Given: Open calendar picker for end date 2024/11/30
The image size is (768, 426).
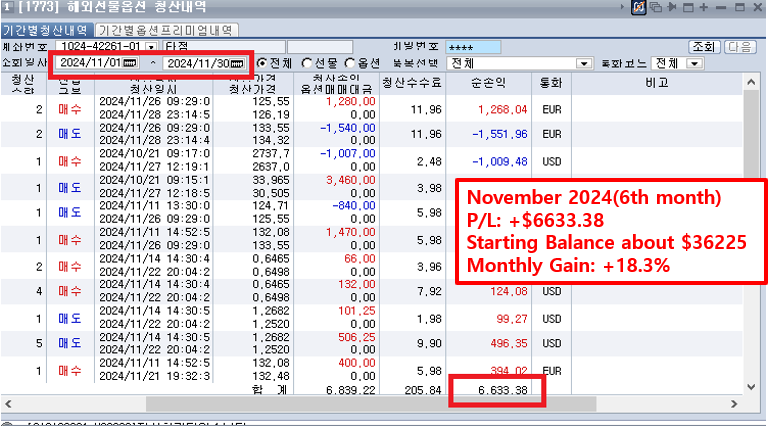Looking at the screenshot, I should 235,63.
